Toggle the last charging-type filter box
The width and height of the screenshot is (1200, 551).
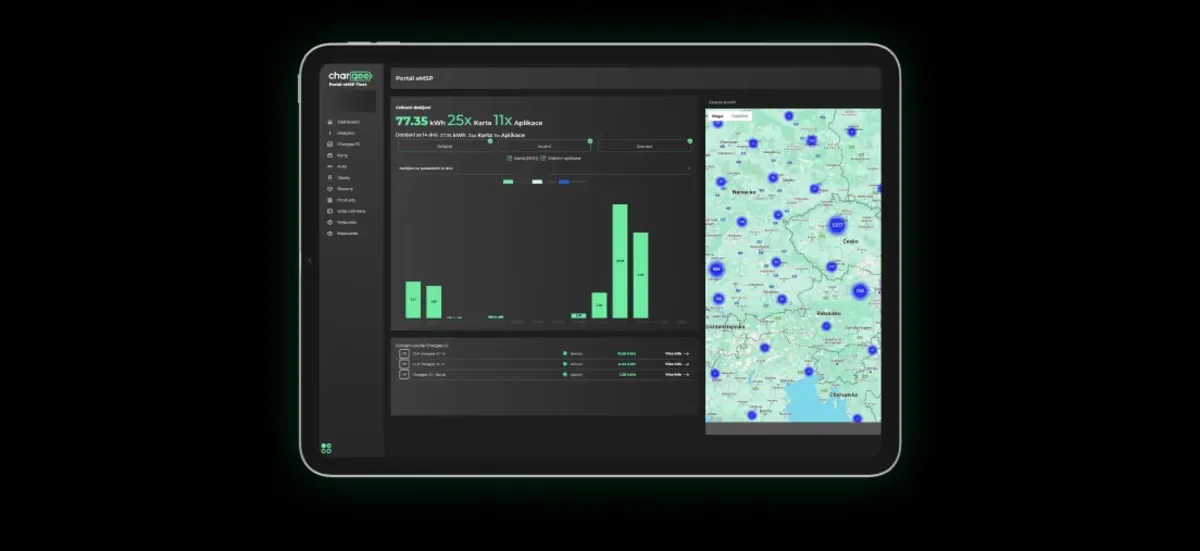646,146
